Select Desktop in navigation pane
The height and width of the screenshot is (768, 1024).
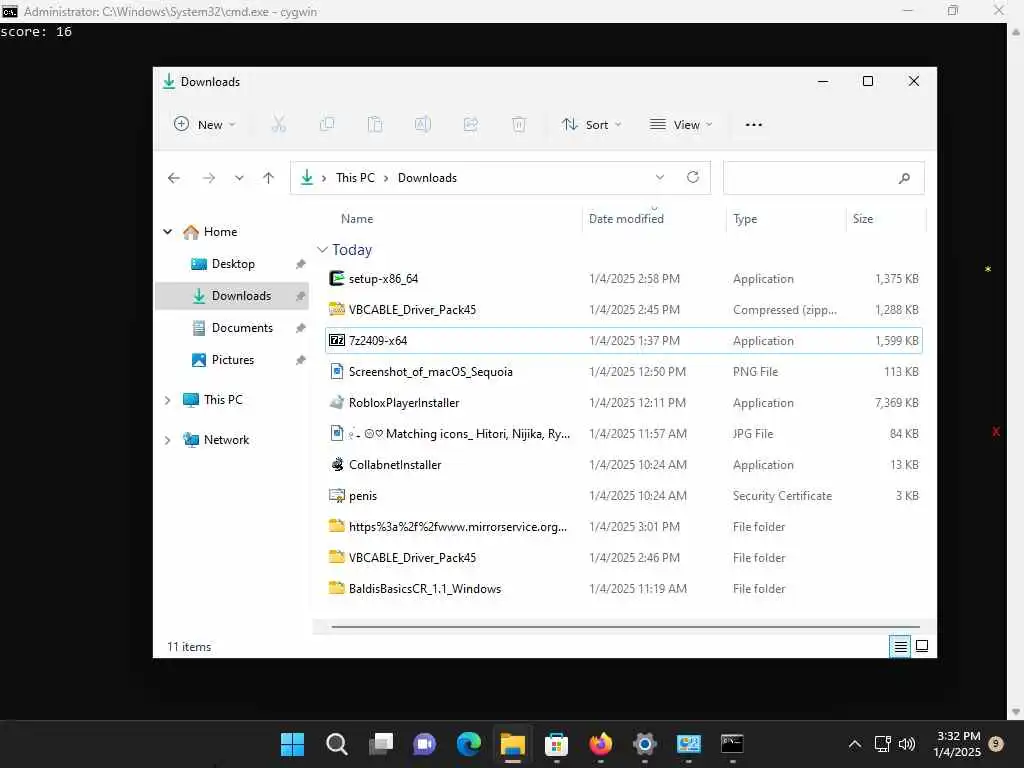pos(232,264)
